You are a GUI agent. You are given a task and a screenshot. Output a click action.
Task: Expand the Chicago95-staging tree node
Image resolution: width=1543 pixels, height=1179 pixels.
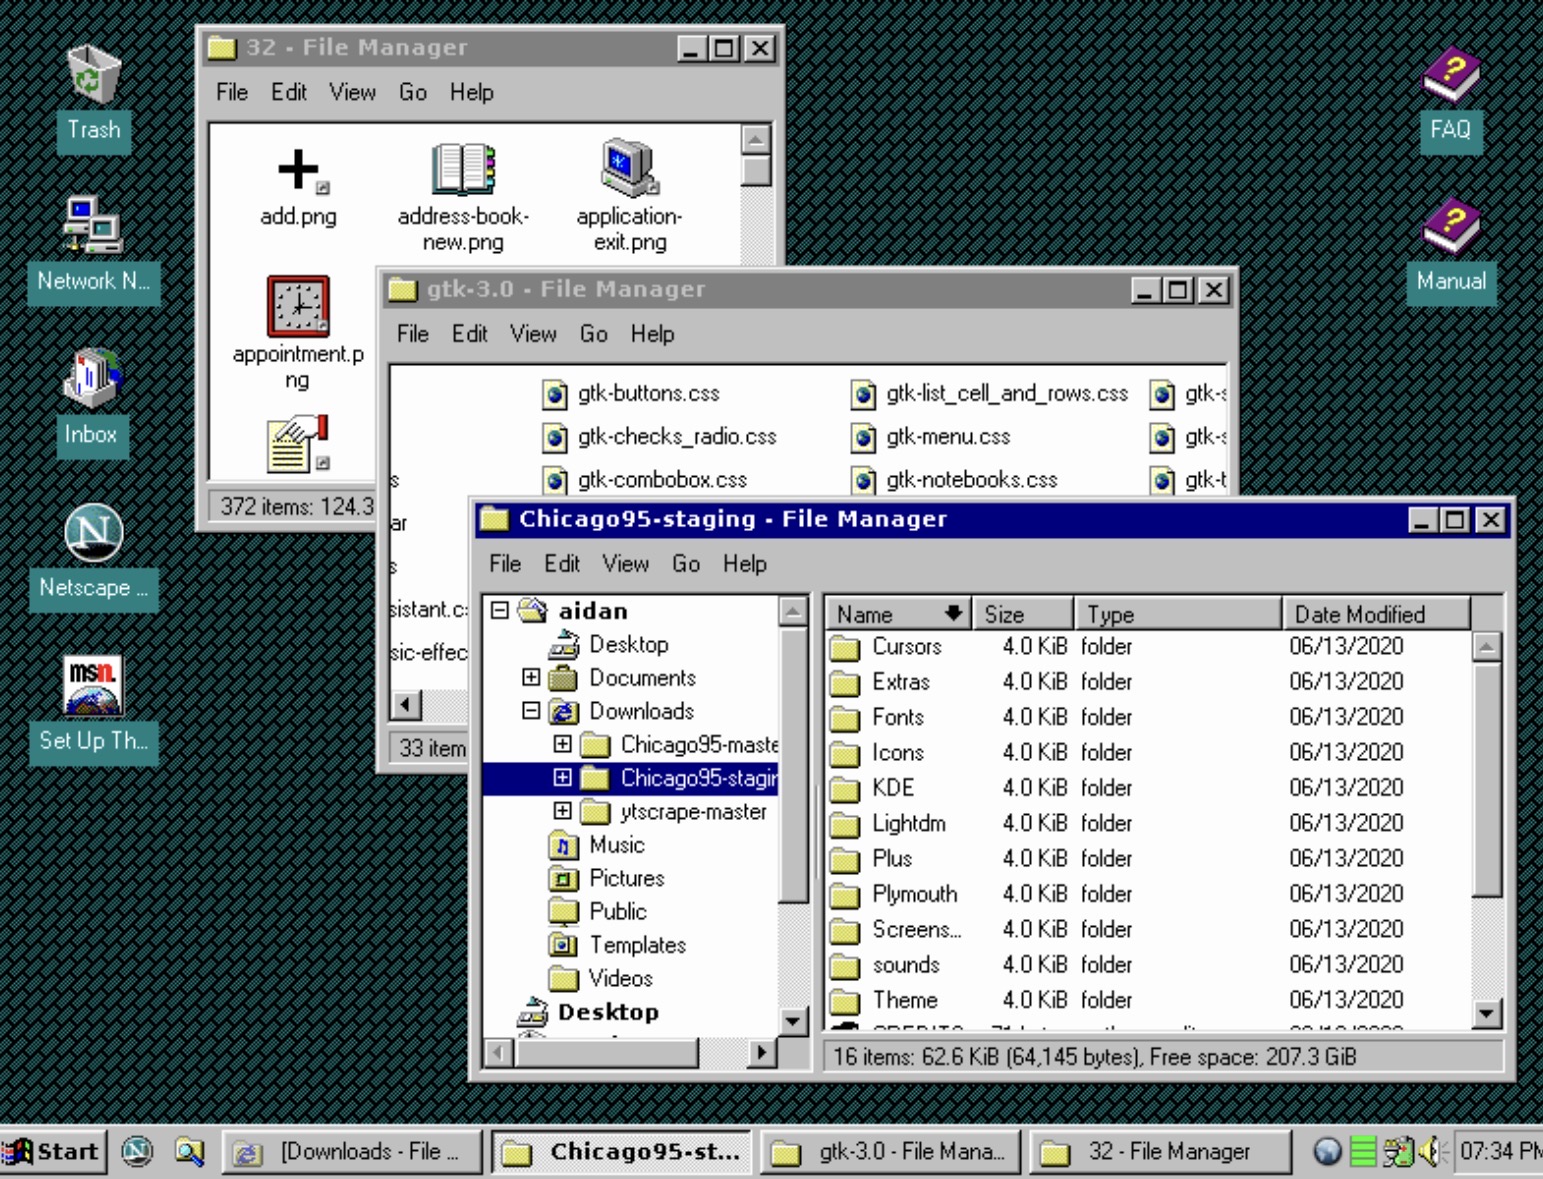563,778
